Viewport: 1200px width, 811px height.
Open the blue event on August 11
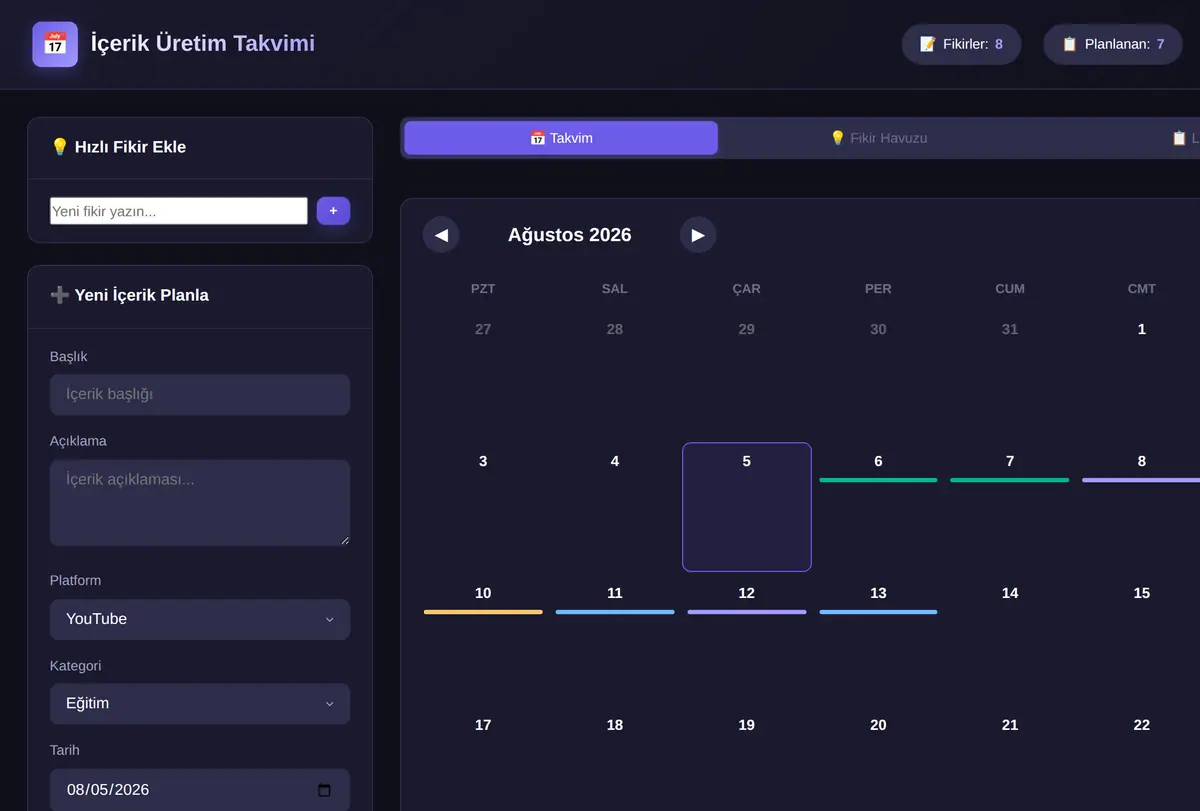coord(615,612)
